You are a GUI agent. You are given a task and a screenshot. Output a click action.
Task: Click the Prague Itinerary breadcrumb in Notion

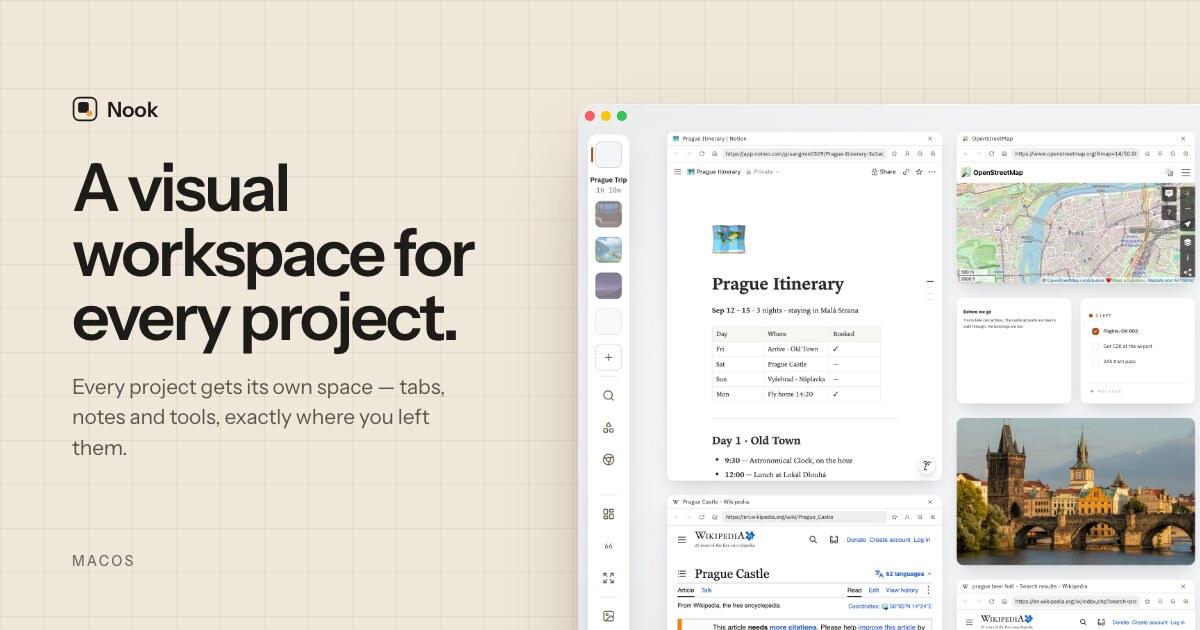(x=714, y=172)
